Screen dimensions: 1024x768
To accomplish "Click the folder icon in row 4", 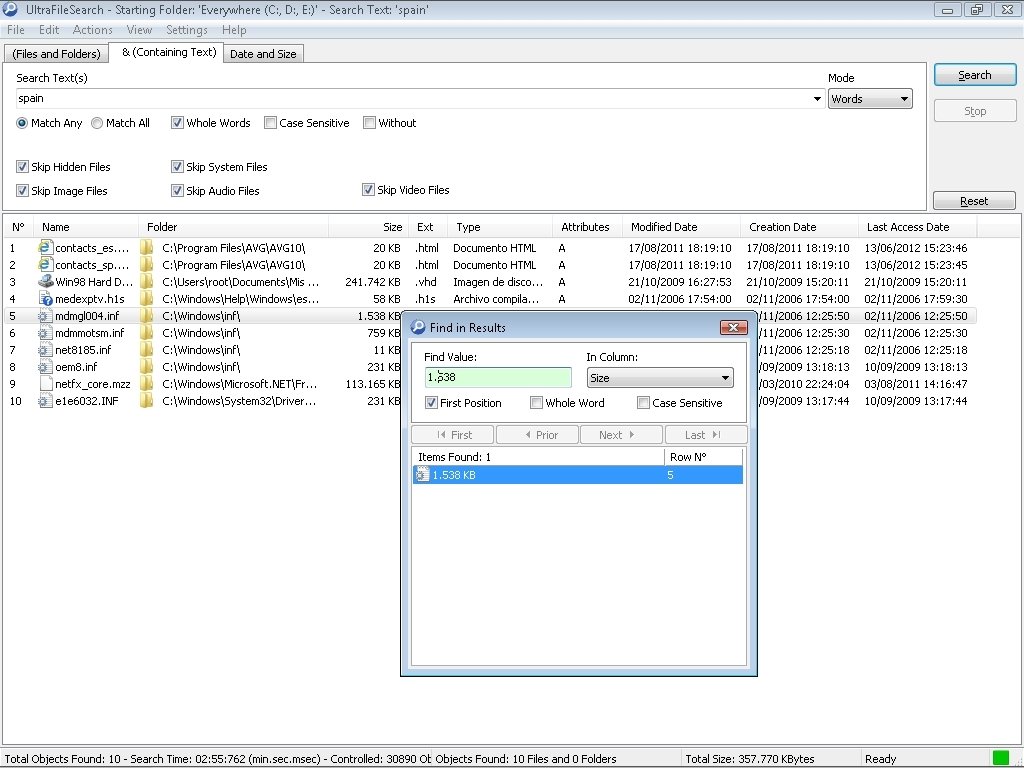I will pyautogui.click(x=148, y=298).
